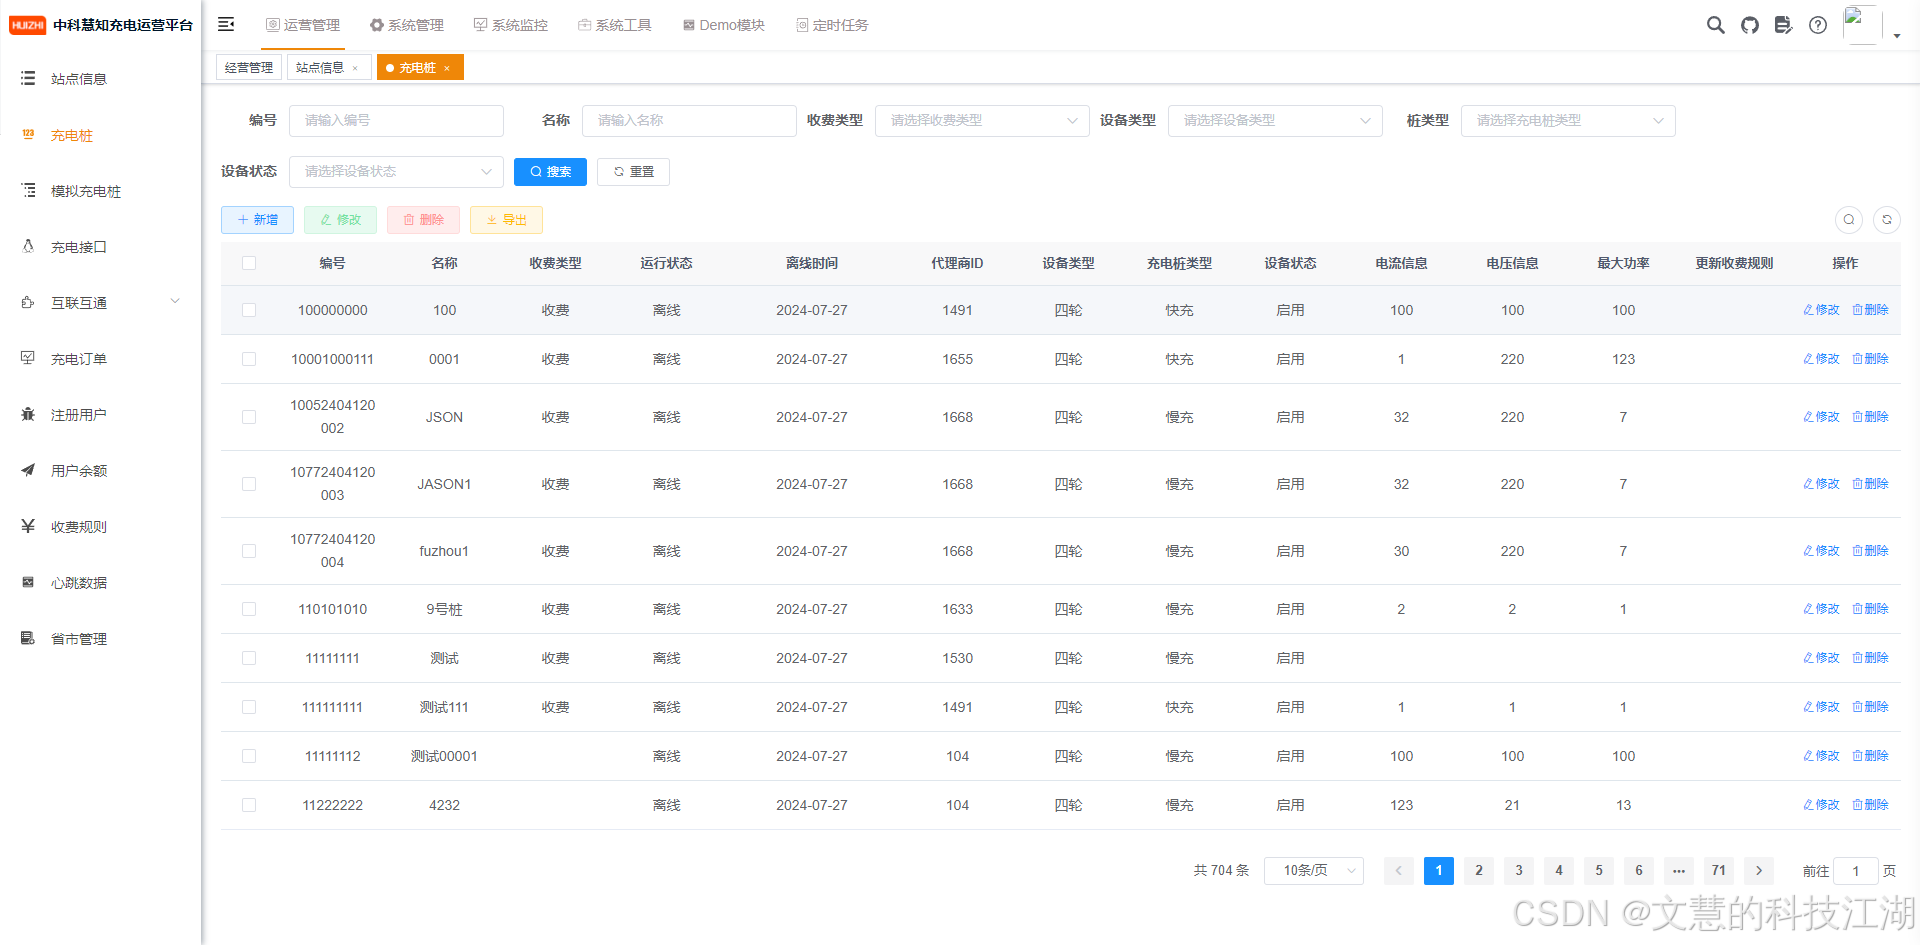Click the help question mark icon

1817,25
